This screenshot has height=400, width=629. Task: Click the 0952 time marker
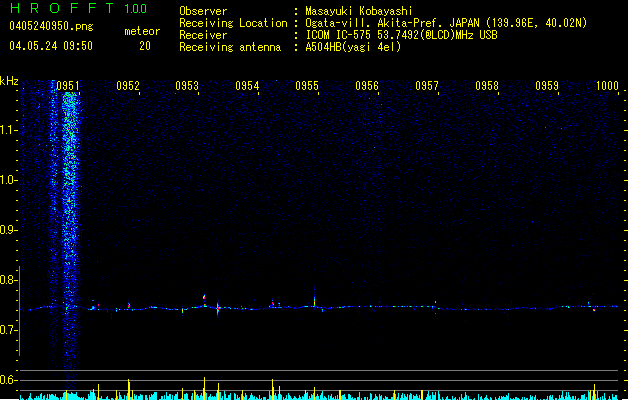[128, 86]
